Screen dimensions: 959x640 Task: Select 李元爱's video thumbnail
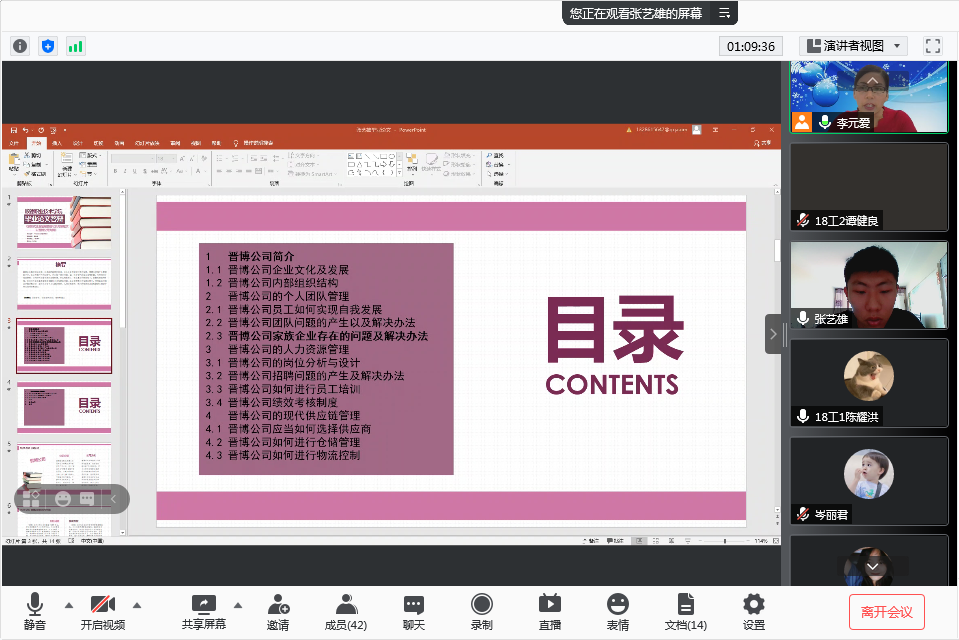tap(869, 97)
